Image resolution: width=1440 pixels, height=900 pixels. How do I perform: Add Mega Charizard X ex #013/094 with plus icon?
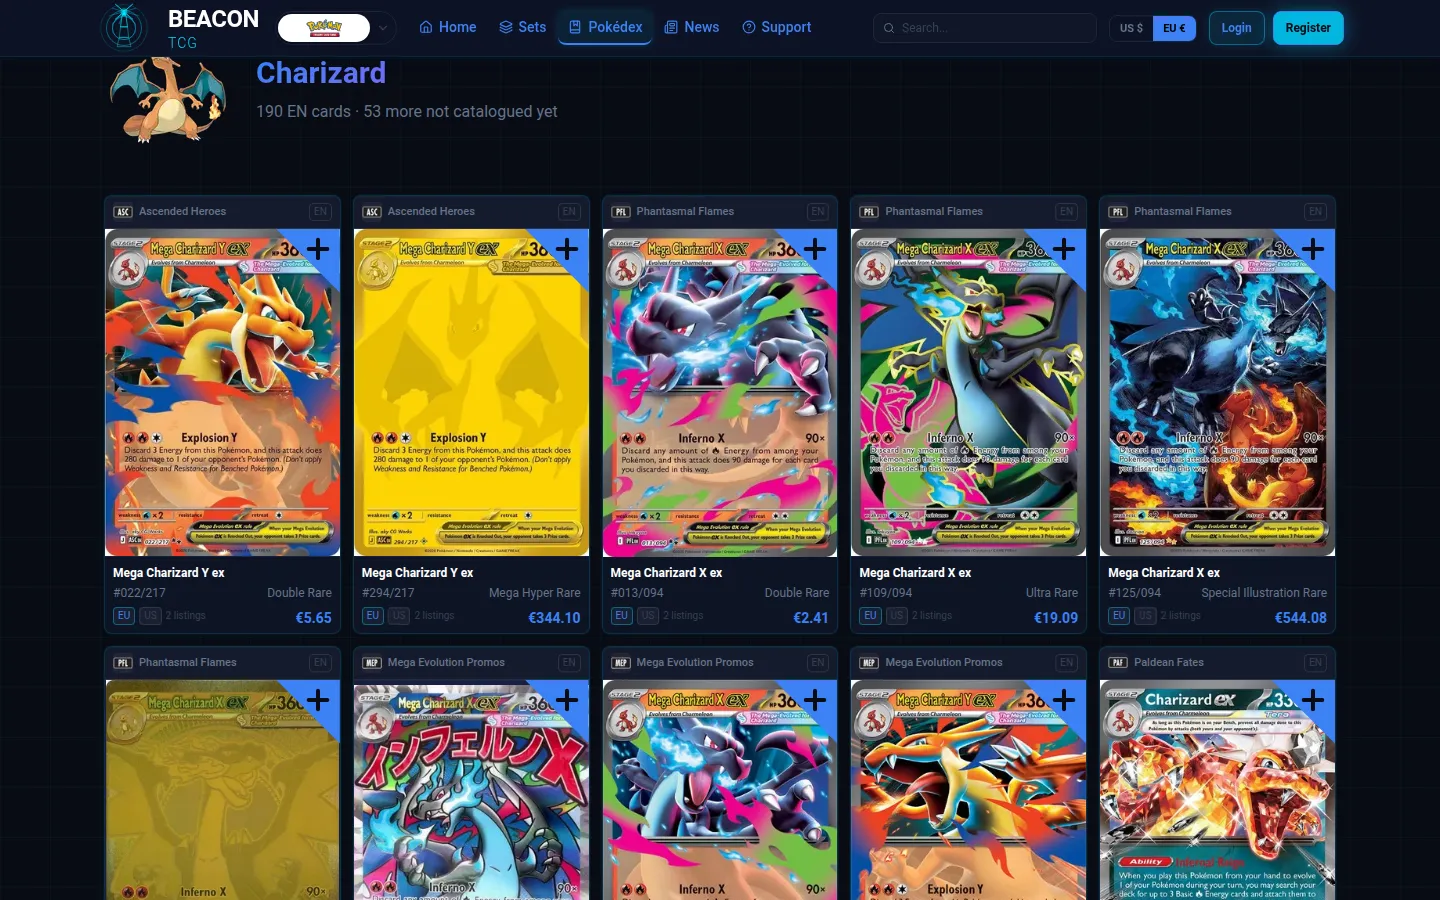(815, 249)
